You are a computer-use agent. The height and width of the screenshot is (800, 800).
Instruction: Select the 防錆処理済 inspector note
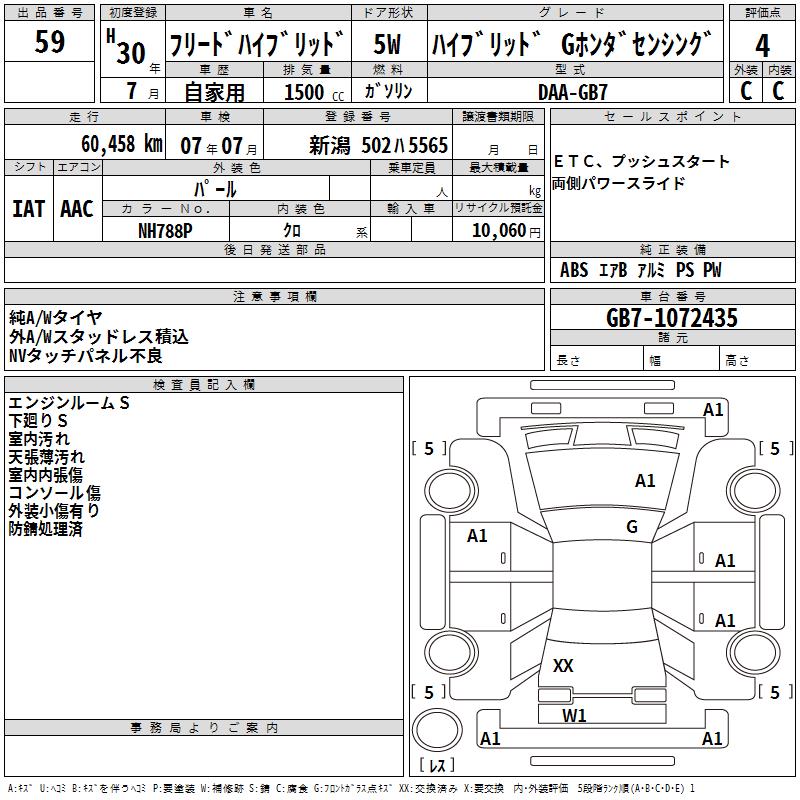[46, 529]
